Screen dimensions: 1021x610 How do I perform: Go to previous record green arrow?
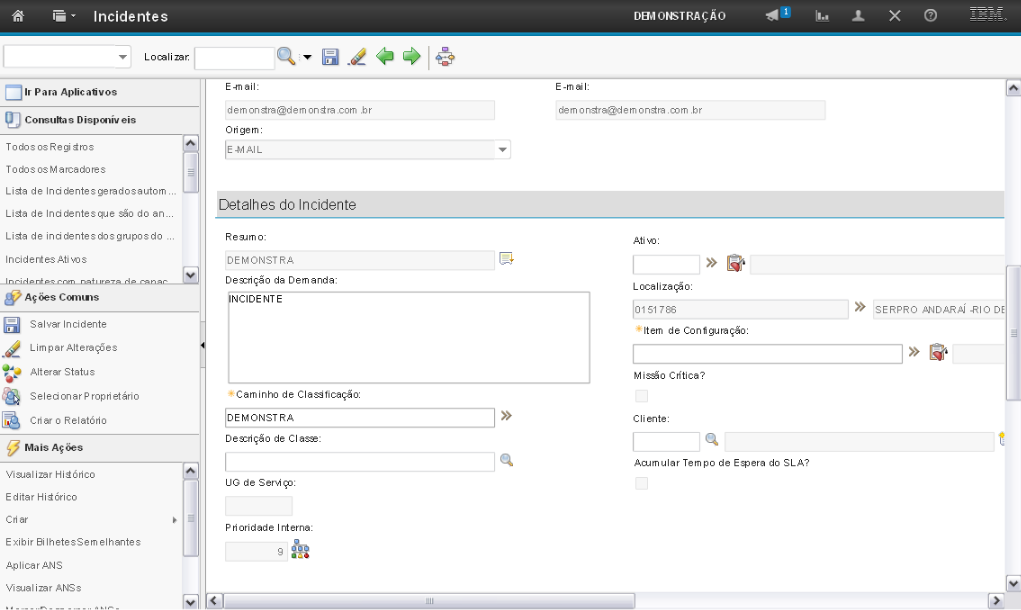point(384,58)
